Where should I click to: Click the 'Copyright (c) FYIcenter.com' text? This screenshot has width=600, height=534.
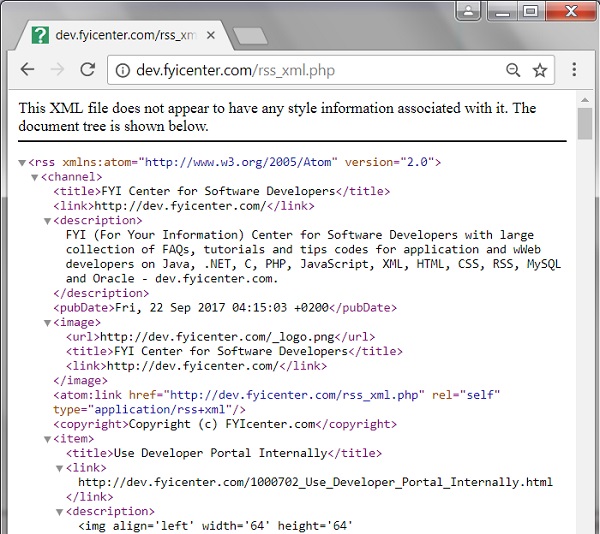coord(222,424)
